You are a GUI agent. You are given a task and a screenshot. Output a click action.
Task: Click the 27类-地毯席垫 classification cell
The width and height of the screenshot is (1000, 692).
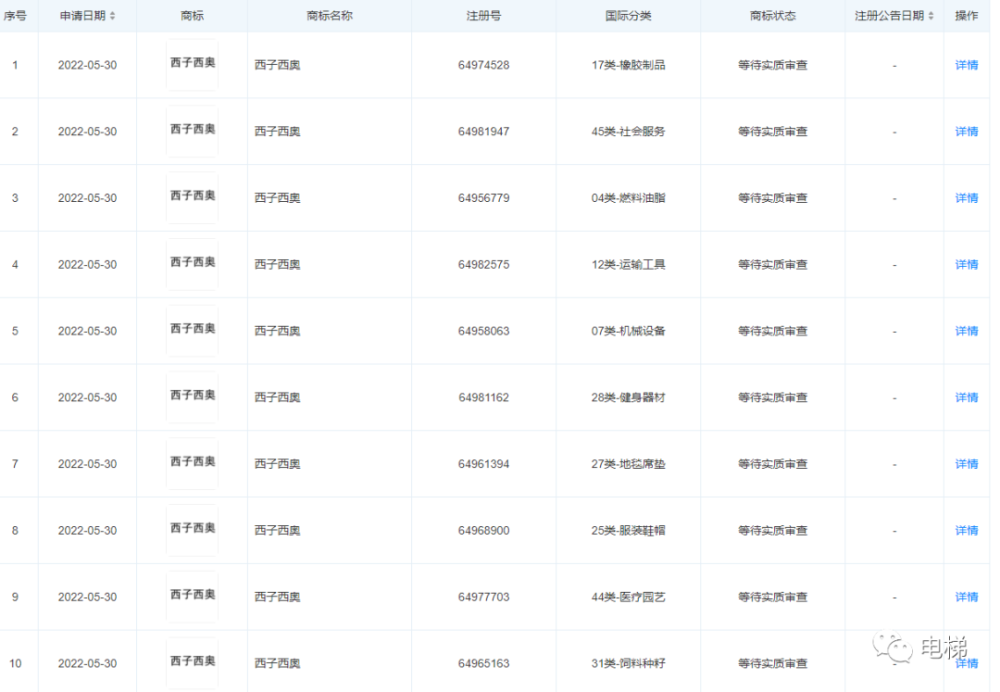628,464
